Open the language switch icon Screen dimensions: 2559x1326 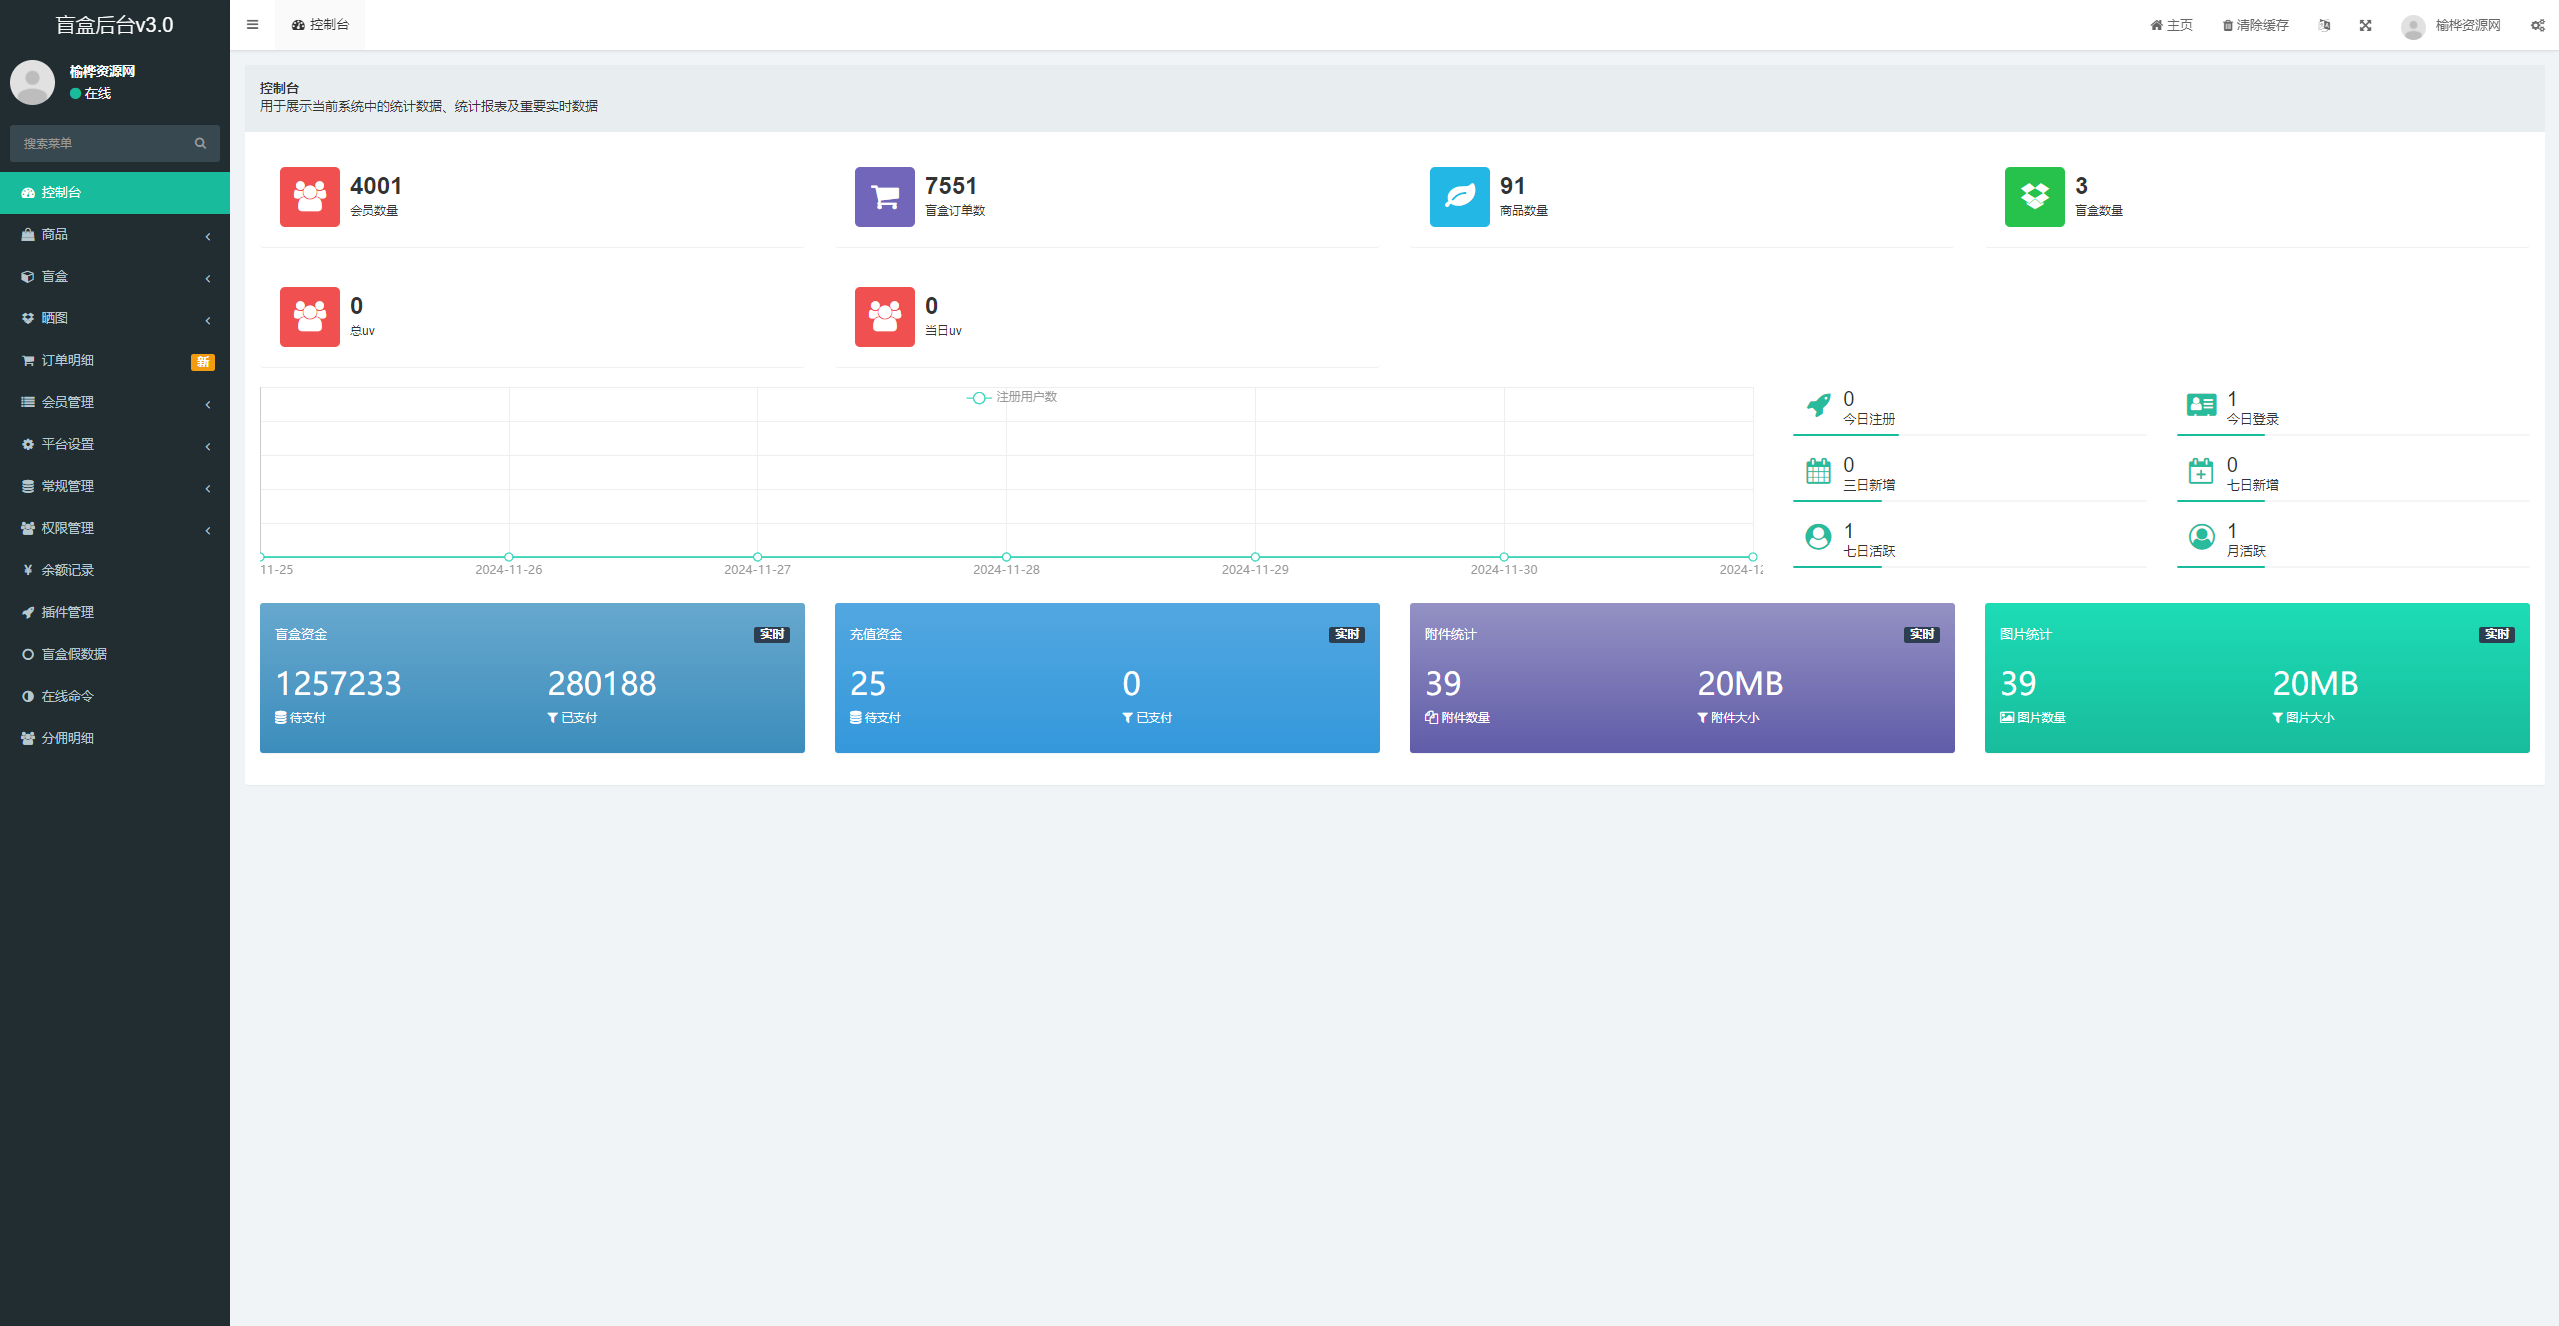pos(2324,25)
